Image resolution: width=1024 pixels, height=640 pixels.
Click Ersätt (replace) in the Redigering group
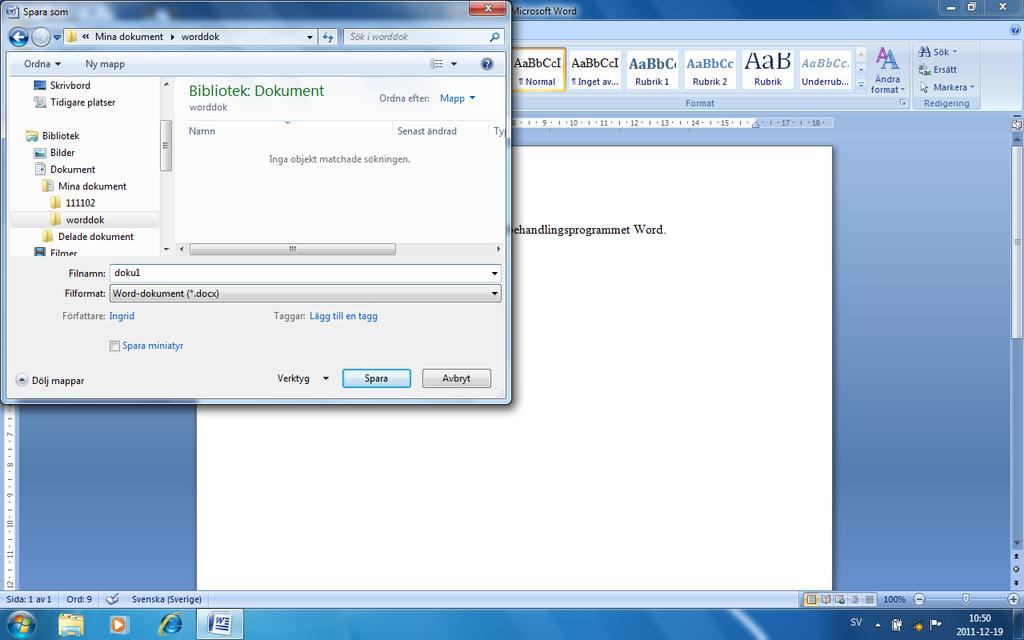pyautogui.click(x=938, y=69)
